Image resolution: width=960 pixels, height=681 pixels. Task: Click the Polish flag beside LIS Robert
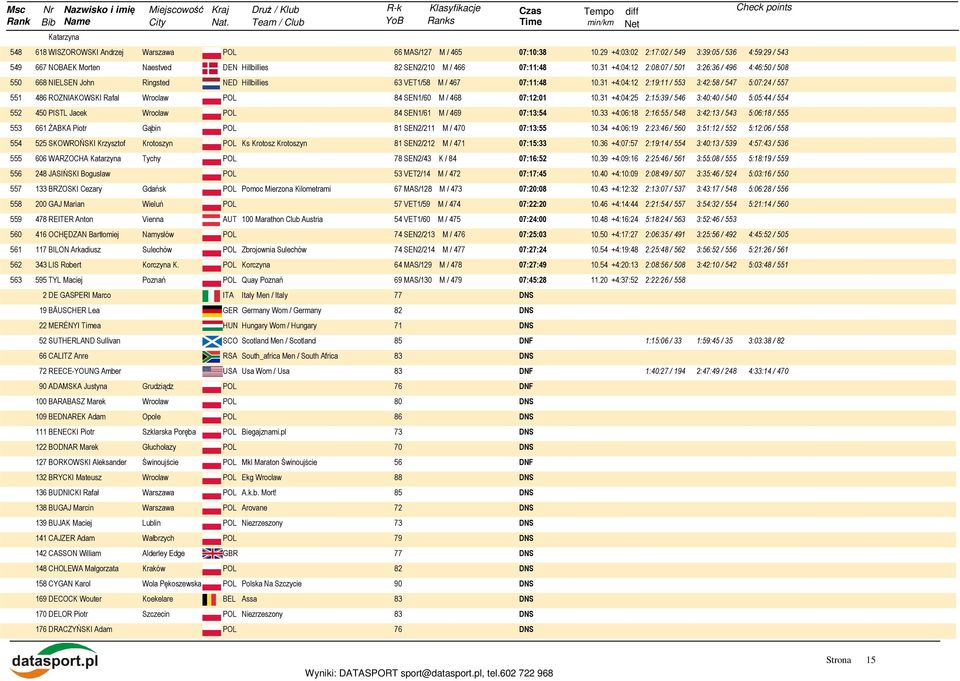[211, 266]
